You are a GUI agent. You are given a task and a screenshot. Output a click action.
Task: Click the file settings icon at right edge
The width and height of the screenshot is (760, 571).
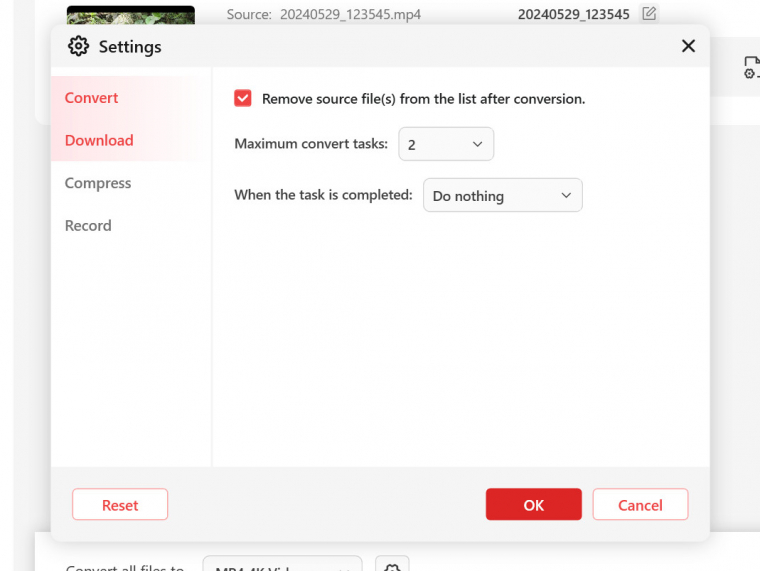[x=751, y=68]
